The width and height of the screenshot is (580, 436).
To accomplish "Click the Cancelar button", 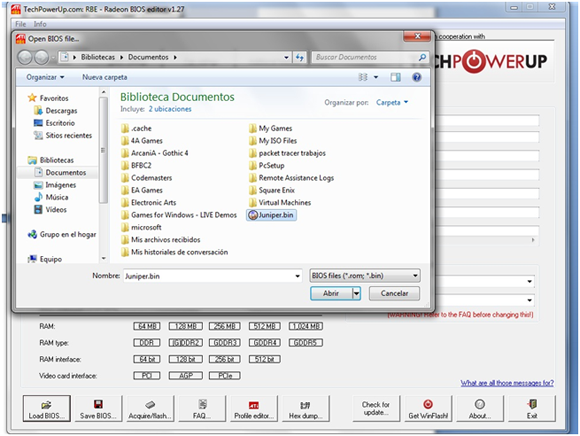I will tap(394, 293).
